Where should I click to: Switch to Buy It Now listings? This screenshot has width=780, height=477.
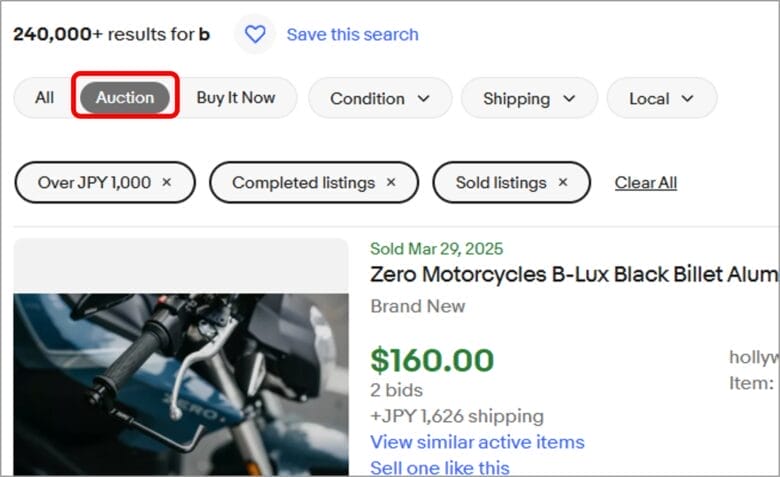[x=235, y=97]
